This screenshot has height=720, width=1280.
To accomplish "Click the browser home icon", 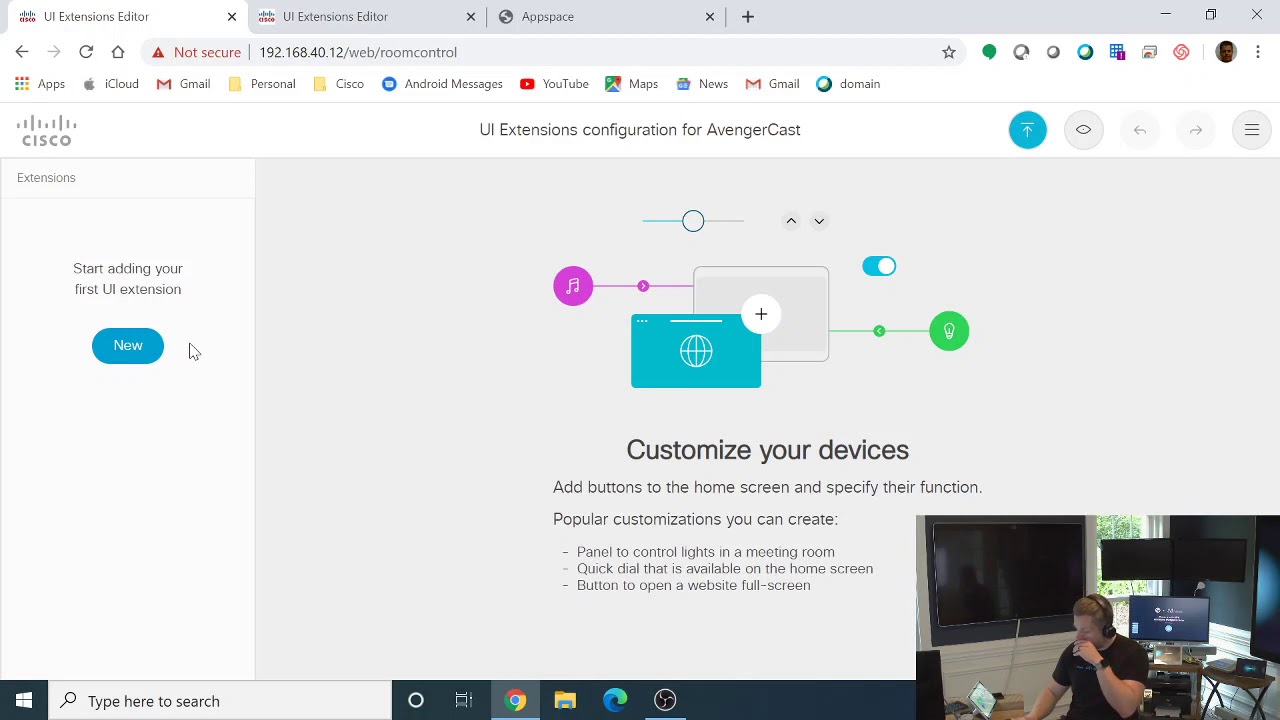I will coord(118,52).
